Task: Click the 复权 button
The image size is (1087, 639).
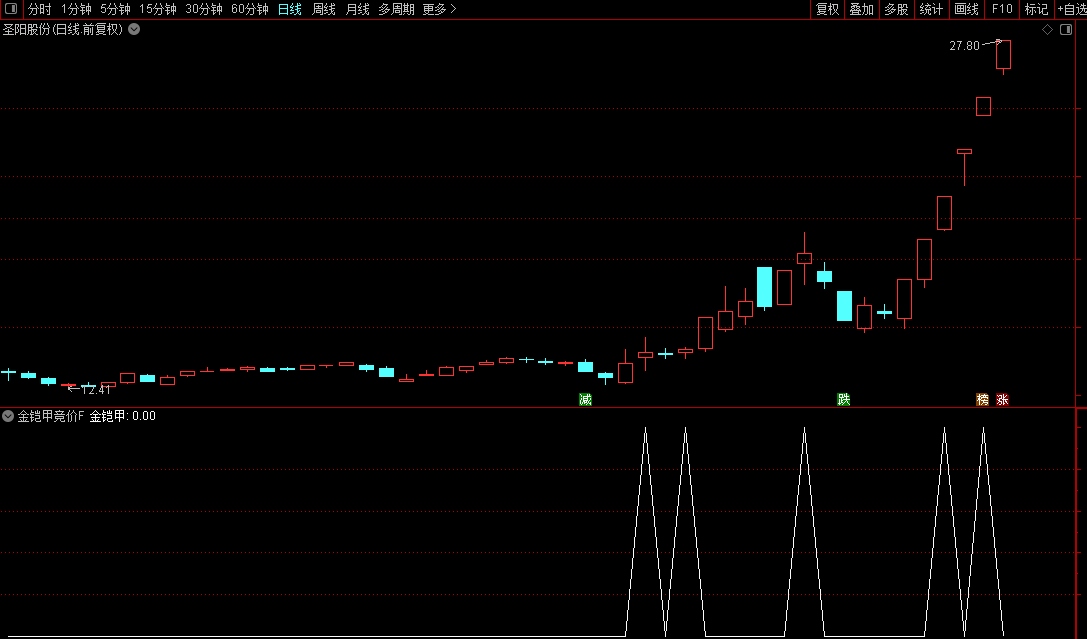Action: (828, 10)
